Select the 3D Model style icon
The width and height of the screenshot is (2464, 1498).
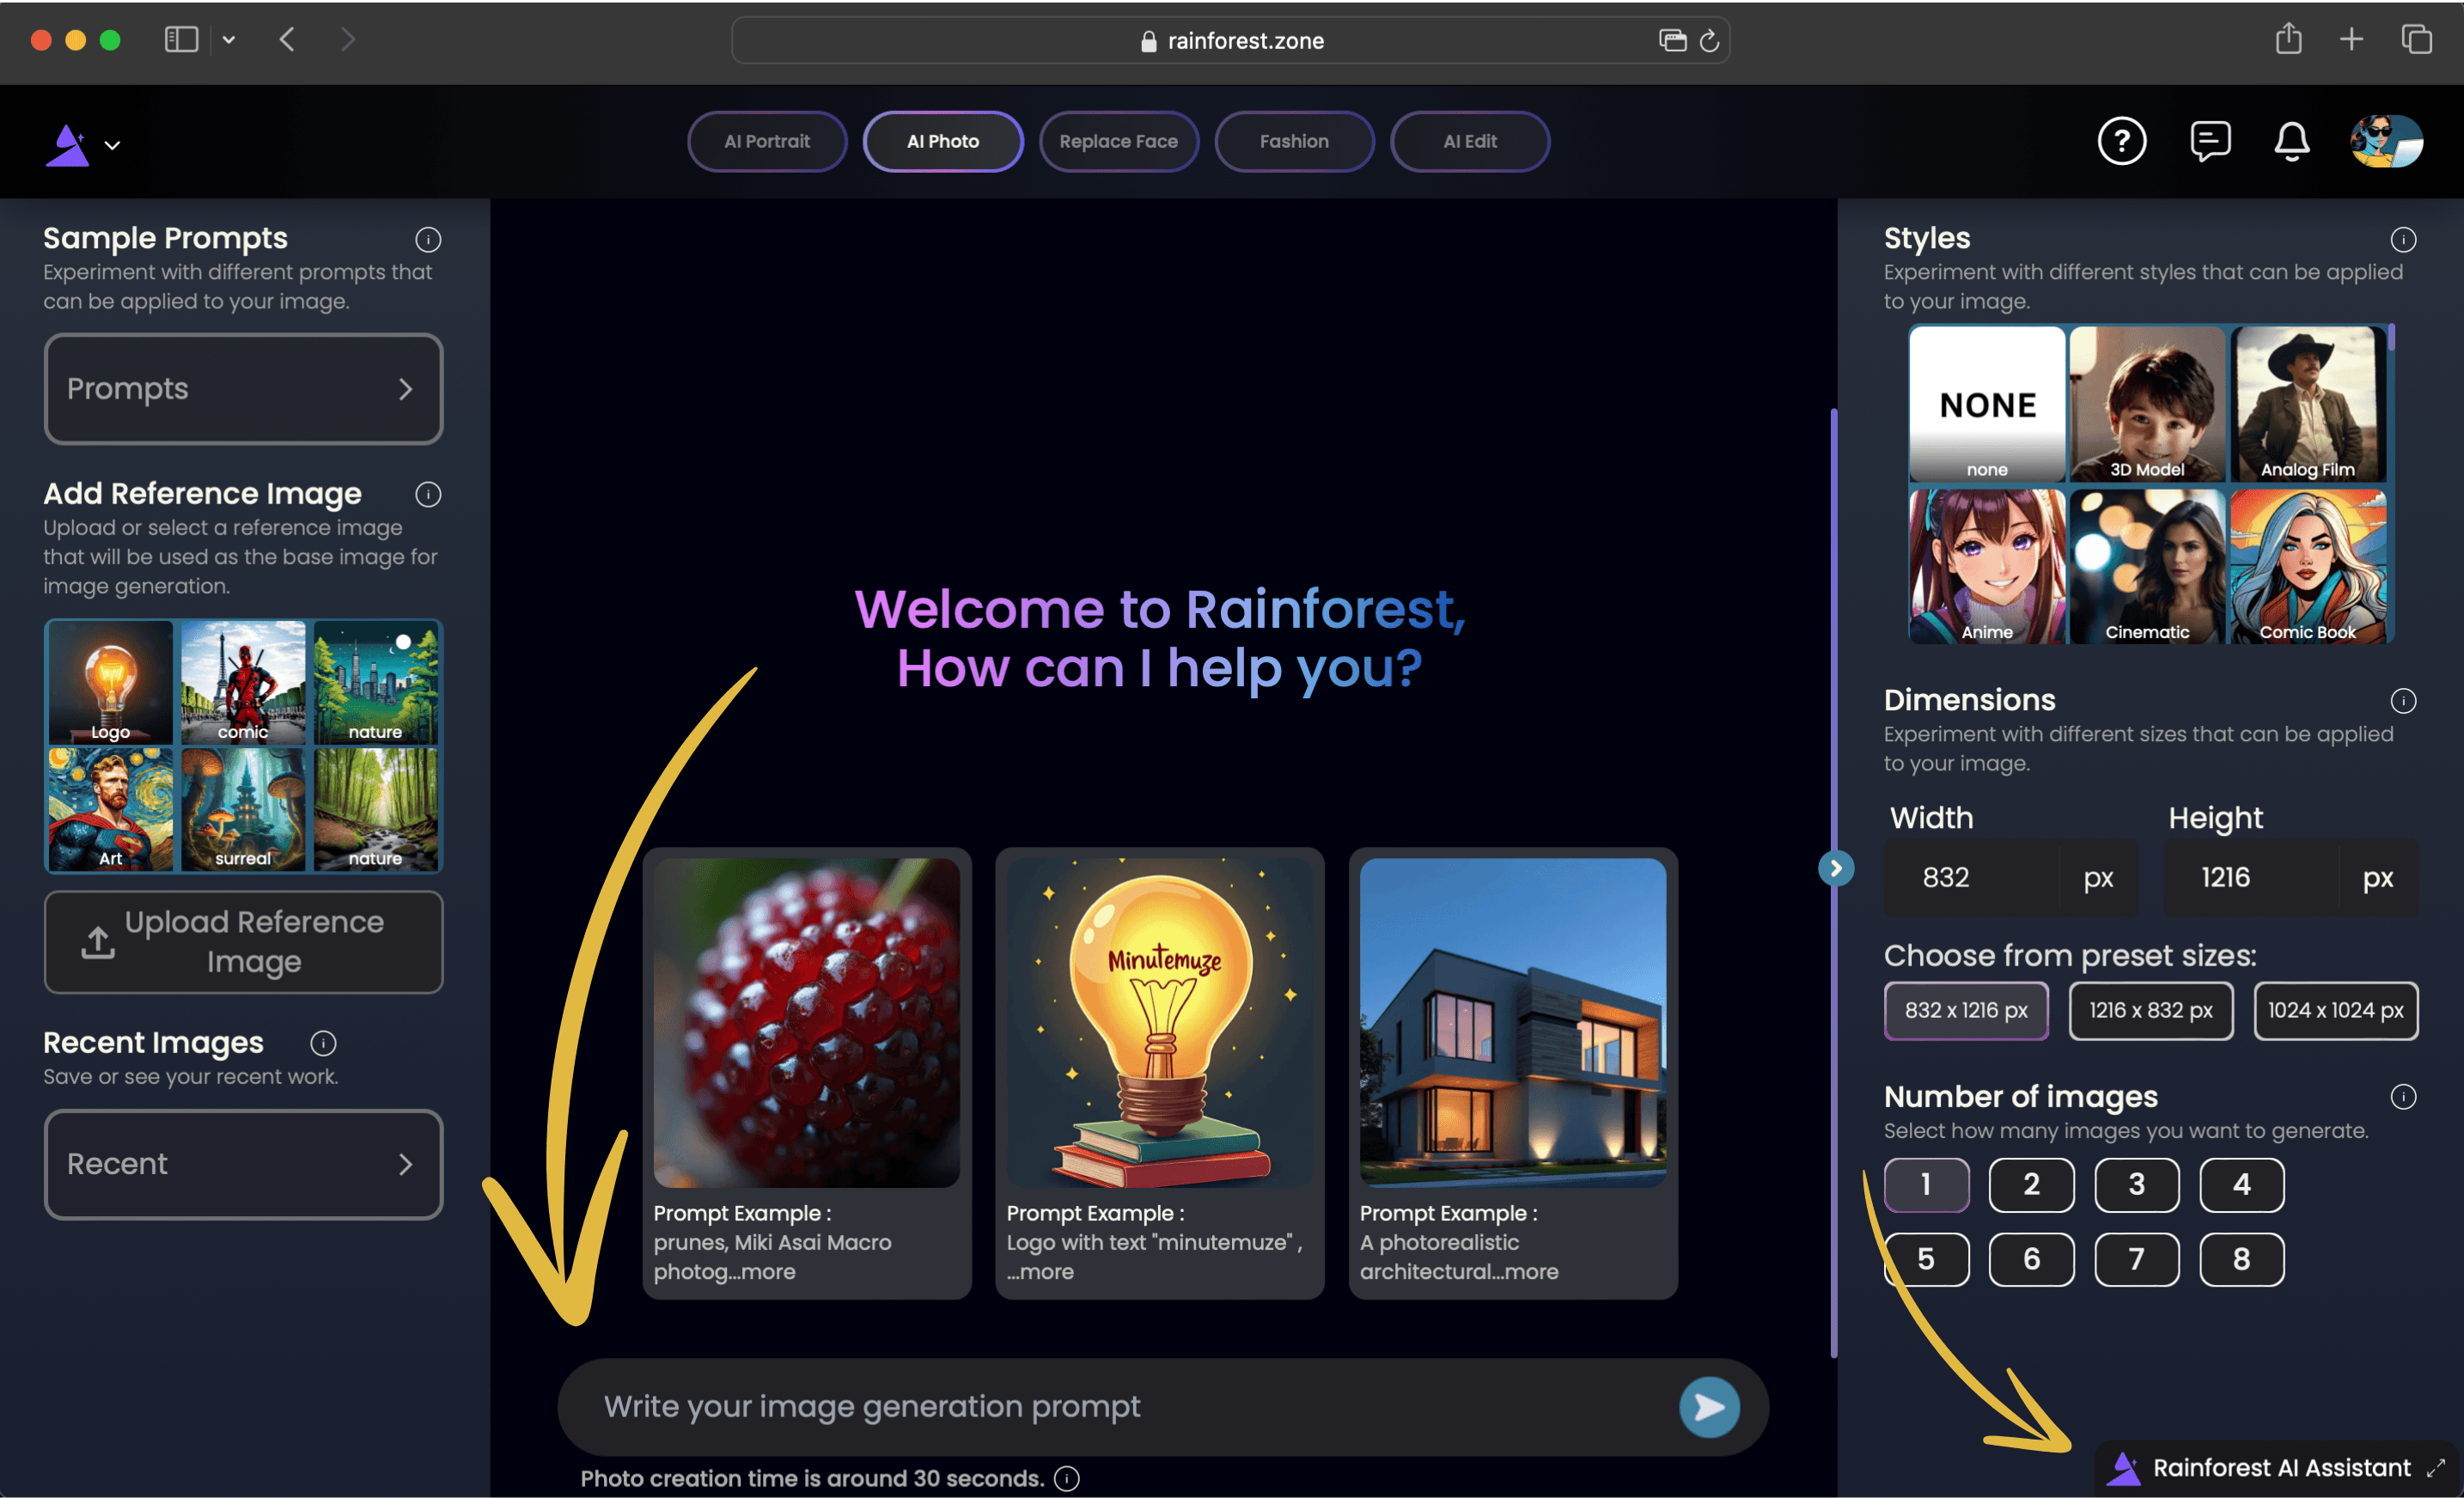pyautogui.click(x=2147, y=403)
